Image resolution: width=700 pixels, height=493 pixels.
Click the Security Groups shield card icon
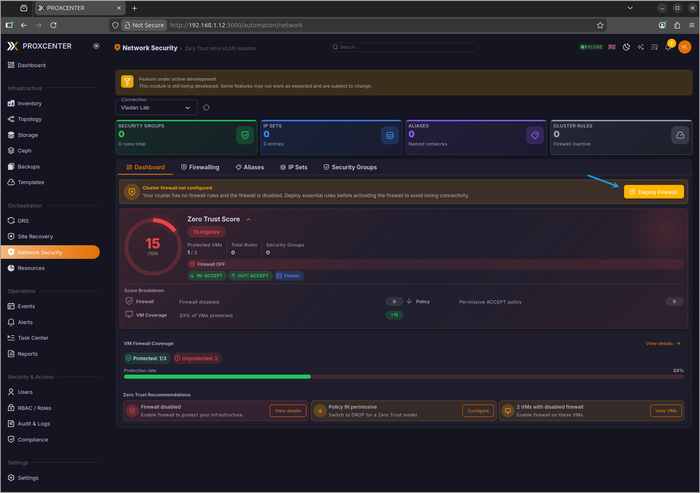coord(245,135)
